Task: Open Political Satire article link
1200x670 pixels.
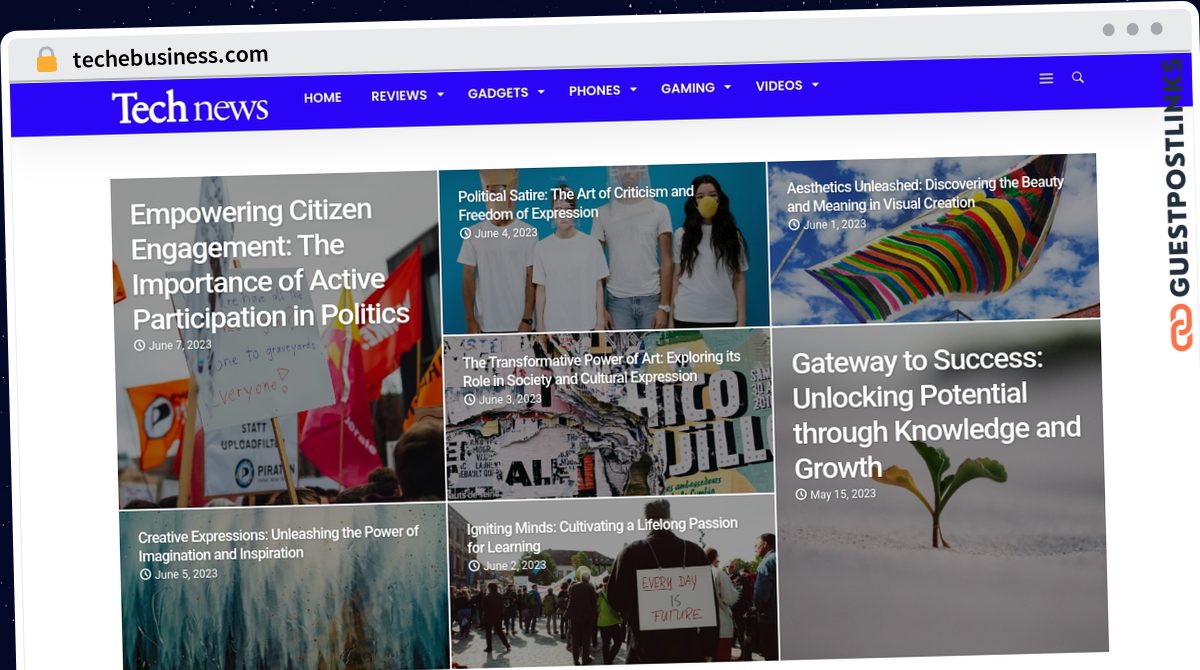Action: [576, 202]
